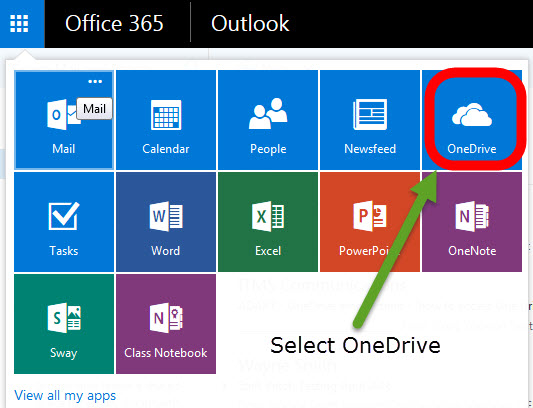Launch the OneNote tile
The image size is (533, 408).
472,222
